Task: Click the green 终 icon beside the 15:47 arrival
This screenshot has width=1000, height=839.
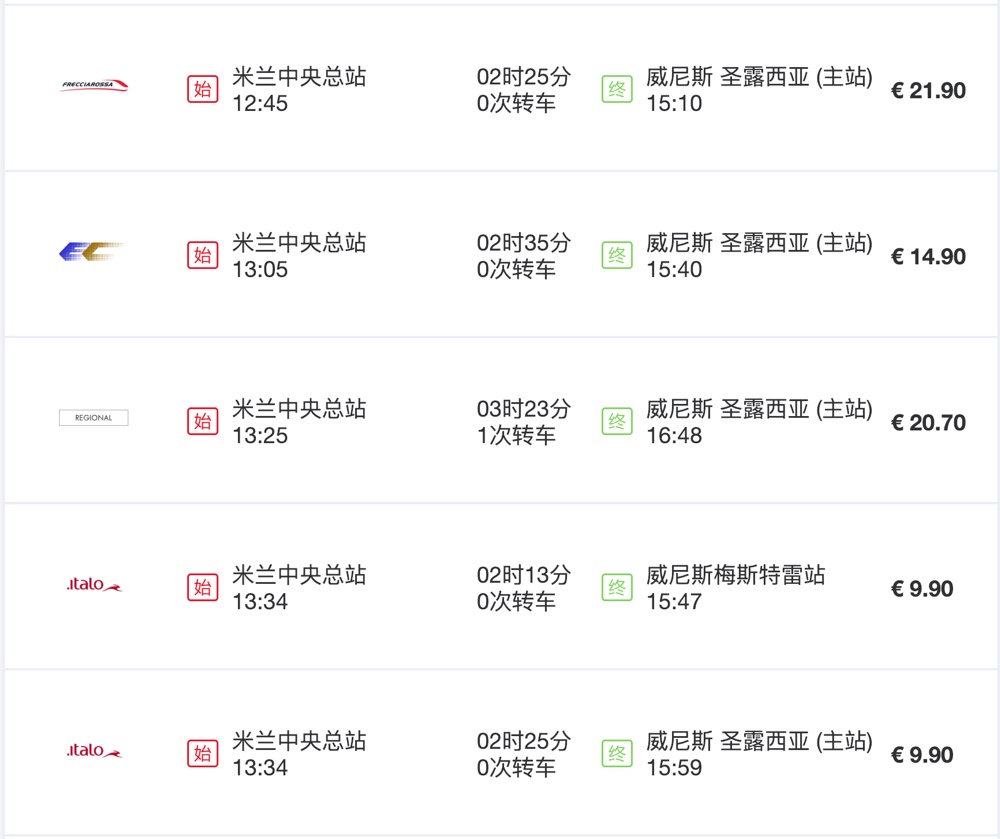Action: pyautogui.click(x=617, y=587)
